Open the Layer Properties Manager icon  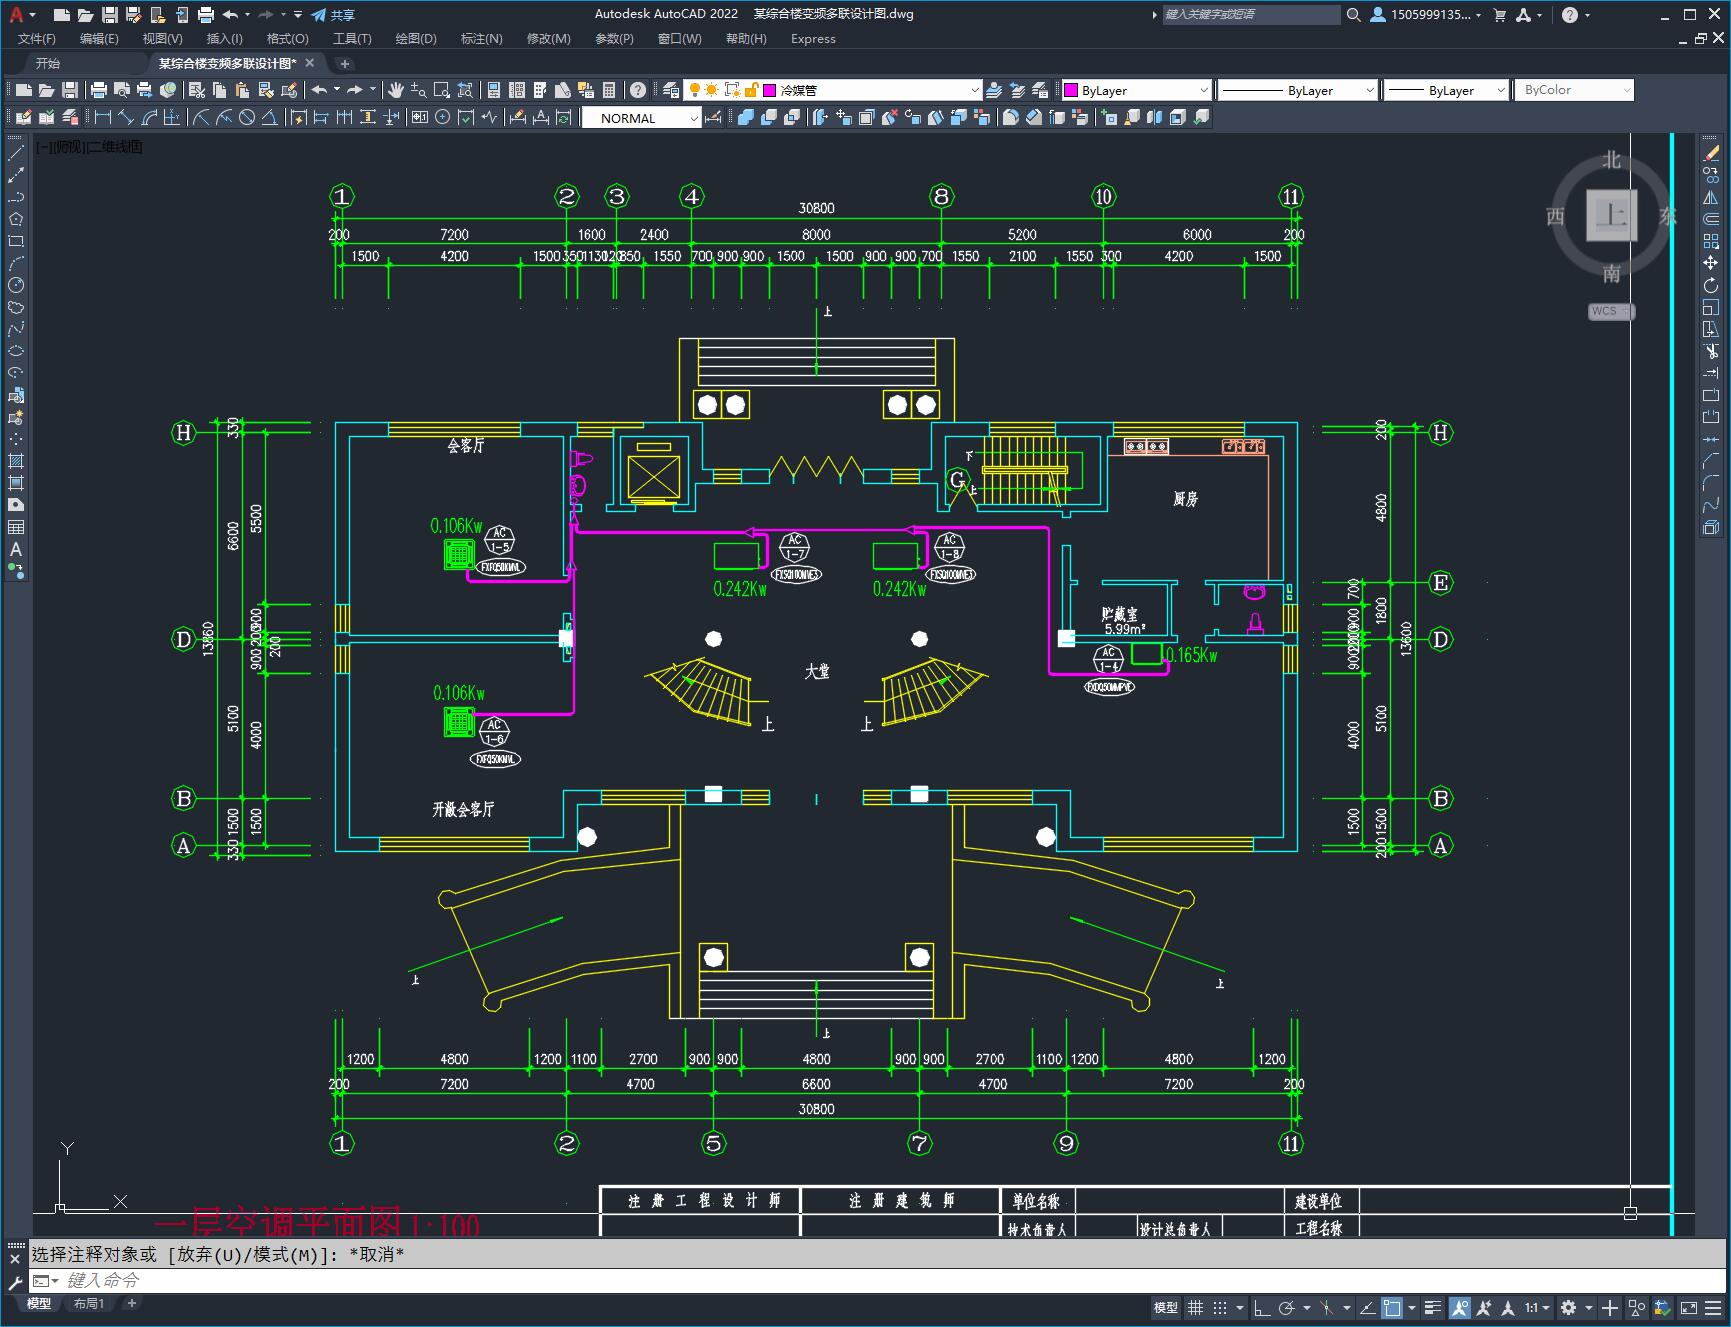[x=671, y=90]
